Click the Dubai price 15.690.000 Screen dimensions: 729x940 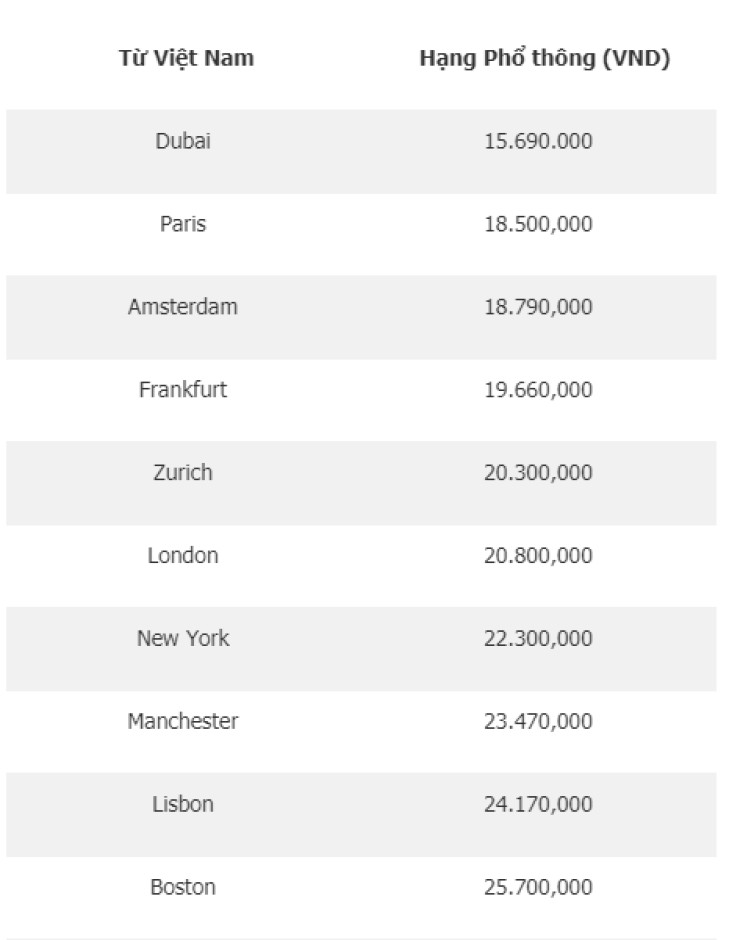[x=538, y=141]
